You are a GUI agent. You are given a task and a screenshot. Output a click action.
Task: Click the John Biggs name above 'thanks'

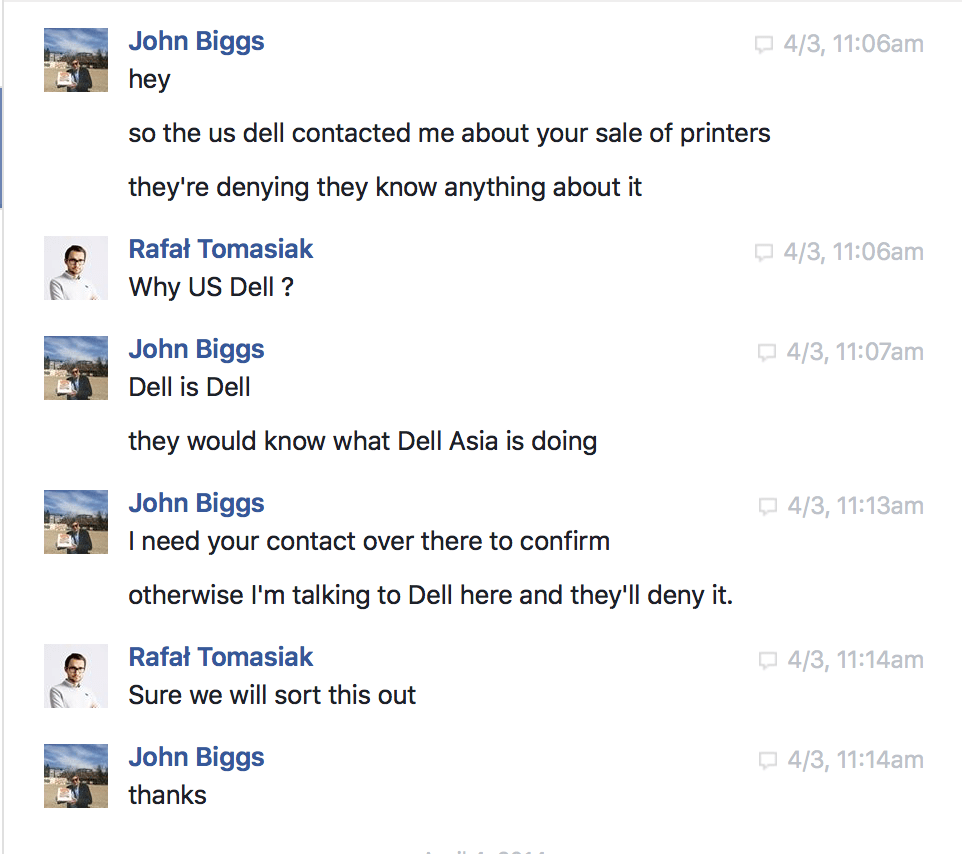coord(196,758)
